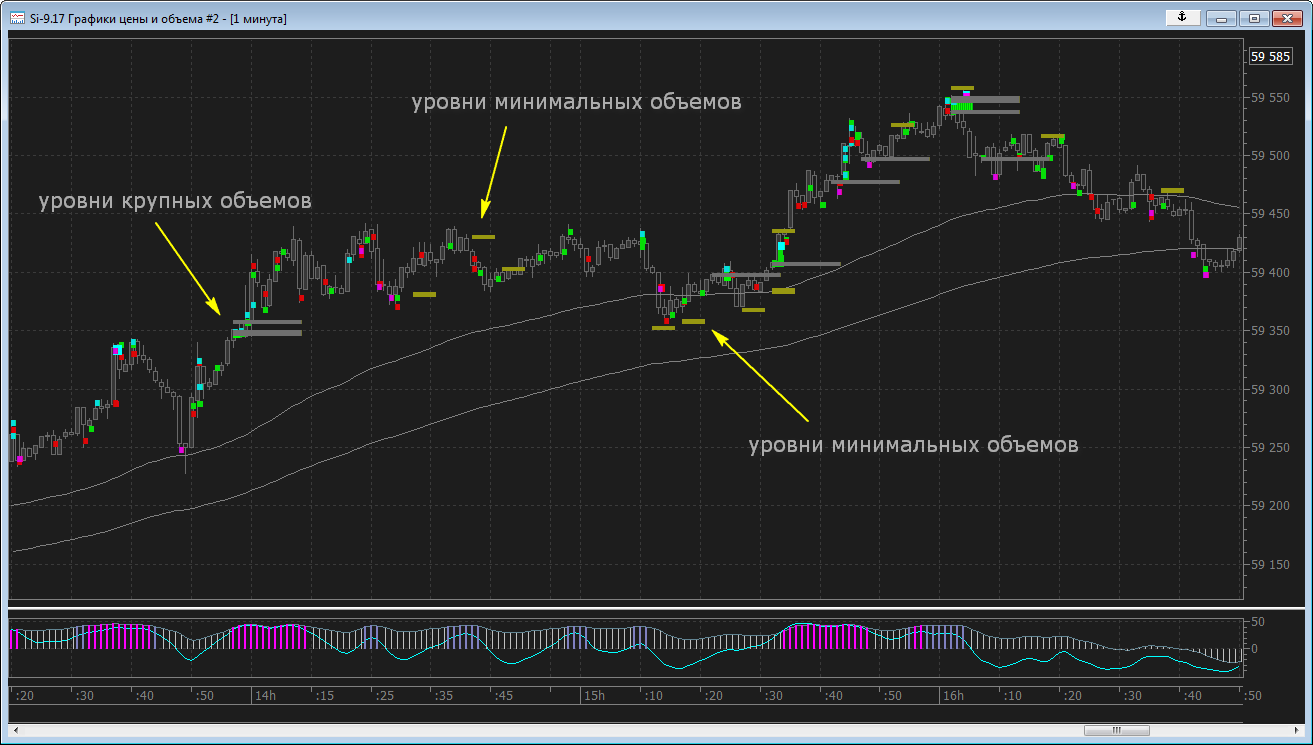Click the horizontal scrollbar thumb
The height and width of the screenshot is (745, 1313).
[1116, 730]
